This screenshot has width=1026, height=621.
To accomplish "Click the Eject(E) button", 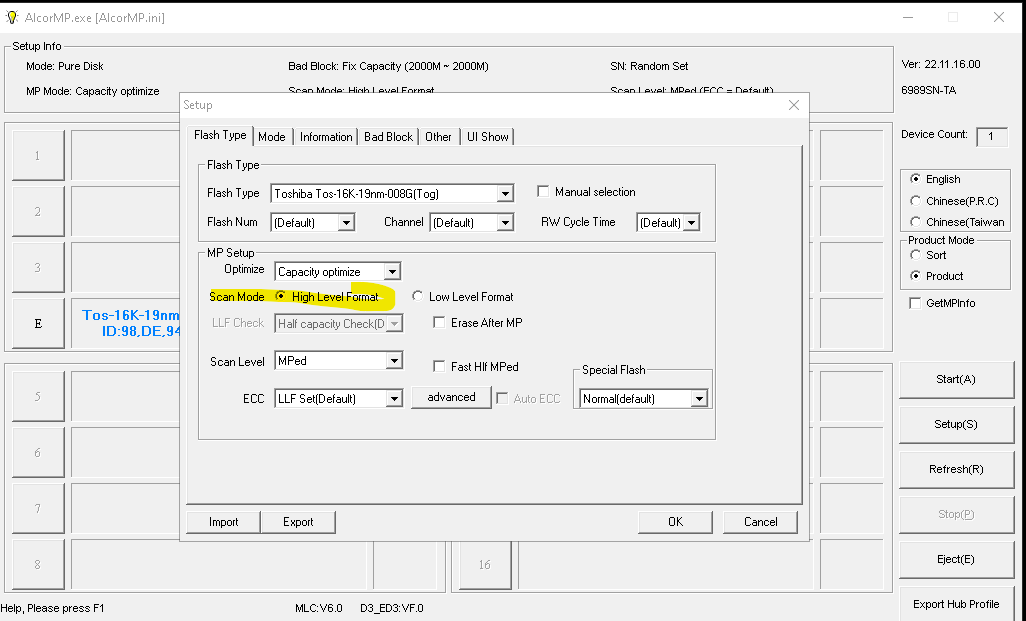I will [955, 559].
